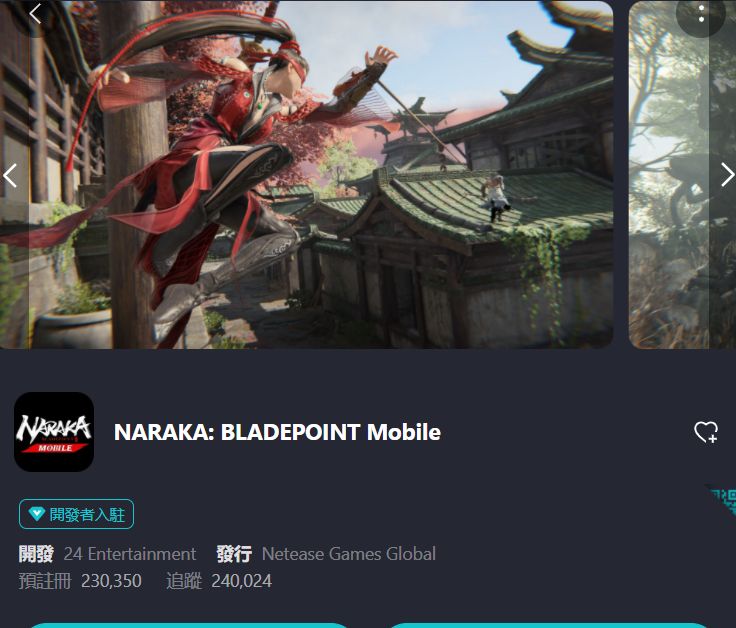Click the 發行 label
Screen dimensions: 736x628
pyautogui.click(x=234, y=554)
